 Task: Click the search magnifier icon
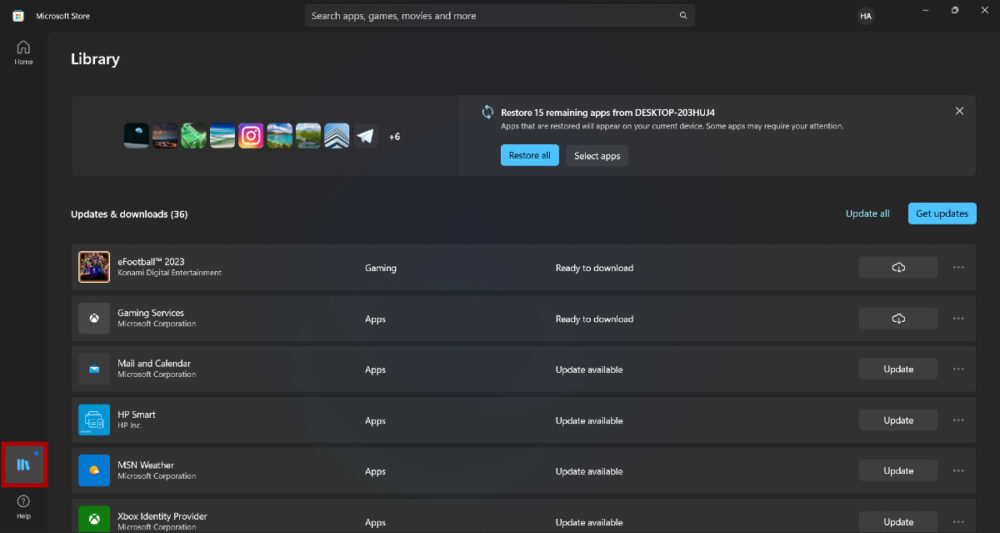pos(683,15)
